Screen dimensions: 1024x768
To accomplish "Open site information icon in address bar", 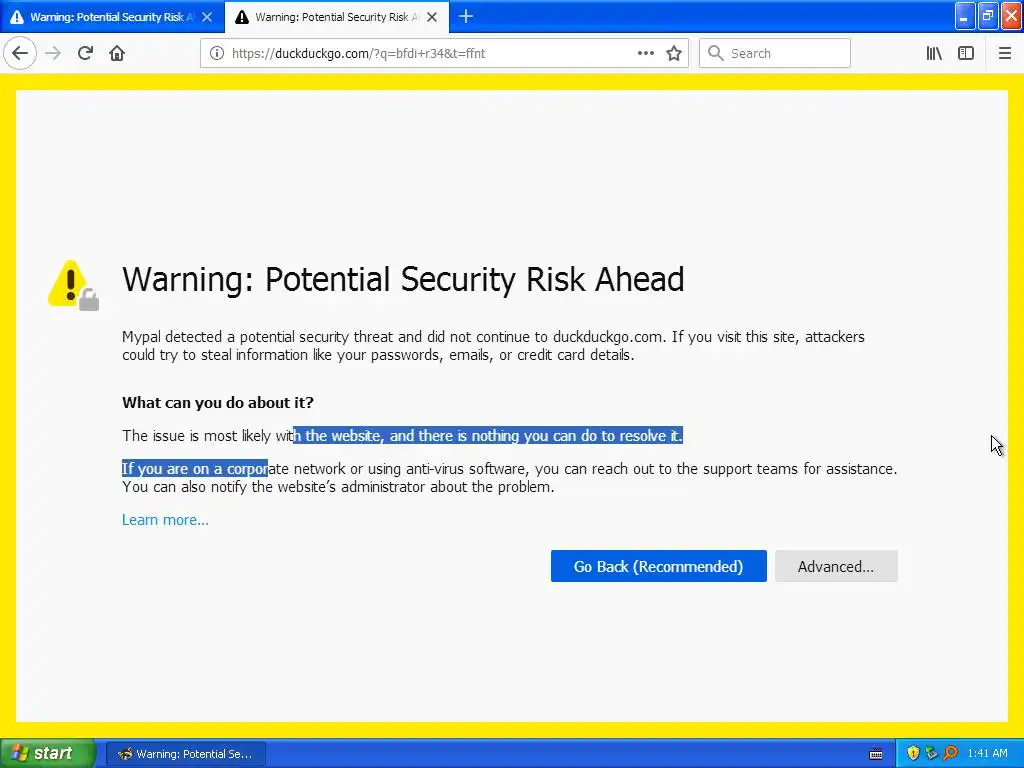I will click(217, 53).
